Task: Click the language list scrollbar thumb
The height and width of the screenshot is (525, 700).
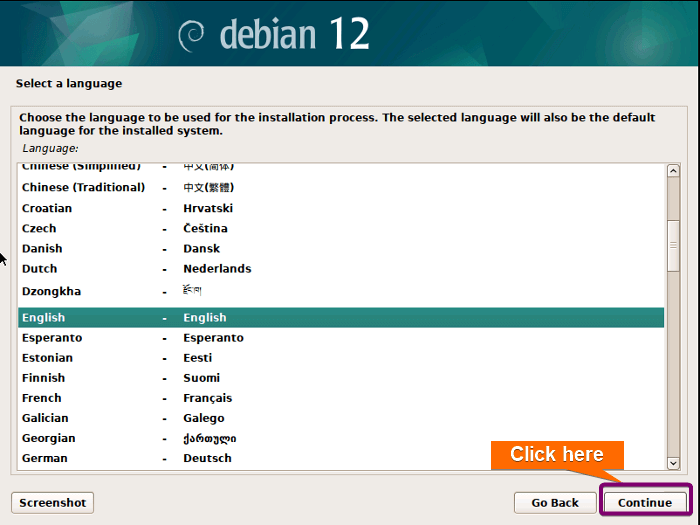Action: pyautogui.click(x=673, y=246)
